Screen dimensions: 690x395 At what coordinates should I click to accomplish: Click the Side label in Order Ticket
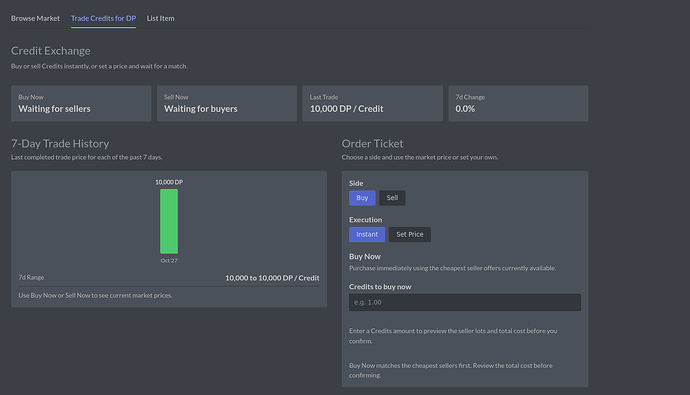point(356,183)
